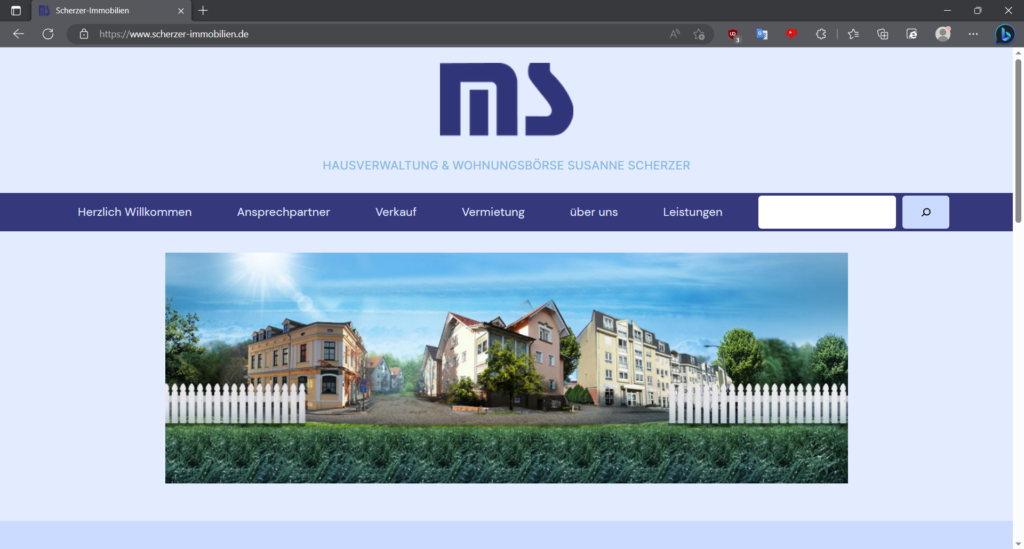This screenshot has width=1024, height=549.
Task: Reload the page with the refresh icon
Action: point(48,34)
